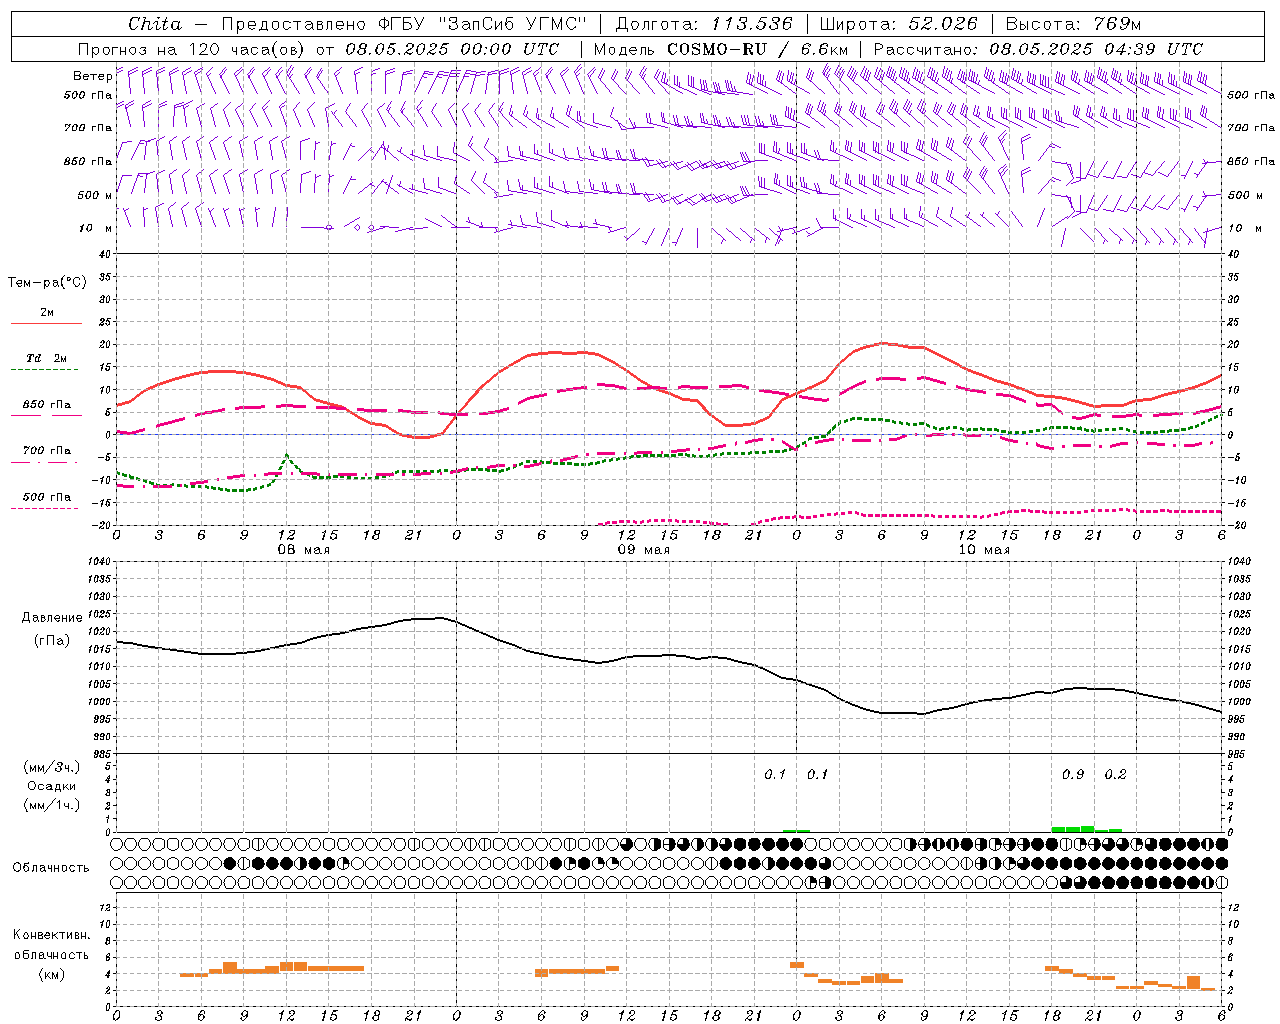Click the 'Модель COSMO-RU / 6.6км' text
Viewport: 1280px width, 1024px height.
pyautogui.click(x=721, y=49)
